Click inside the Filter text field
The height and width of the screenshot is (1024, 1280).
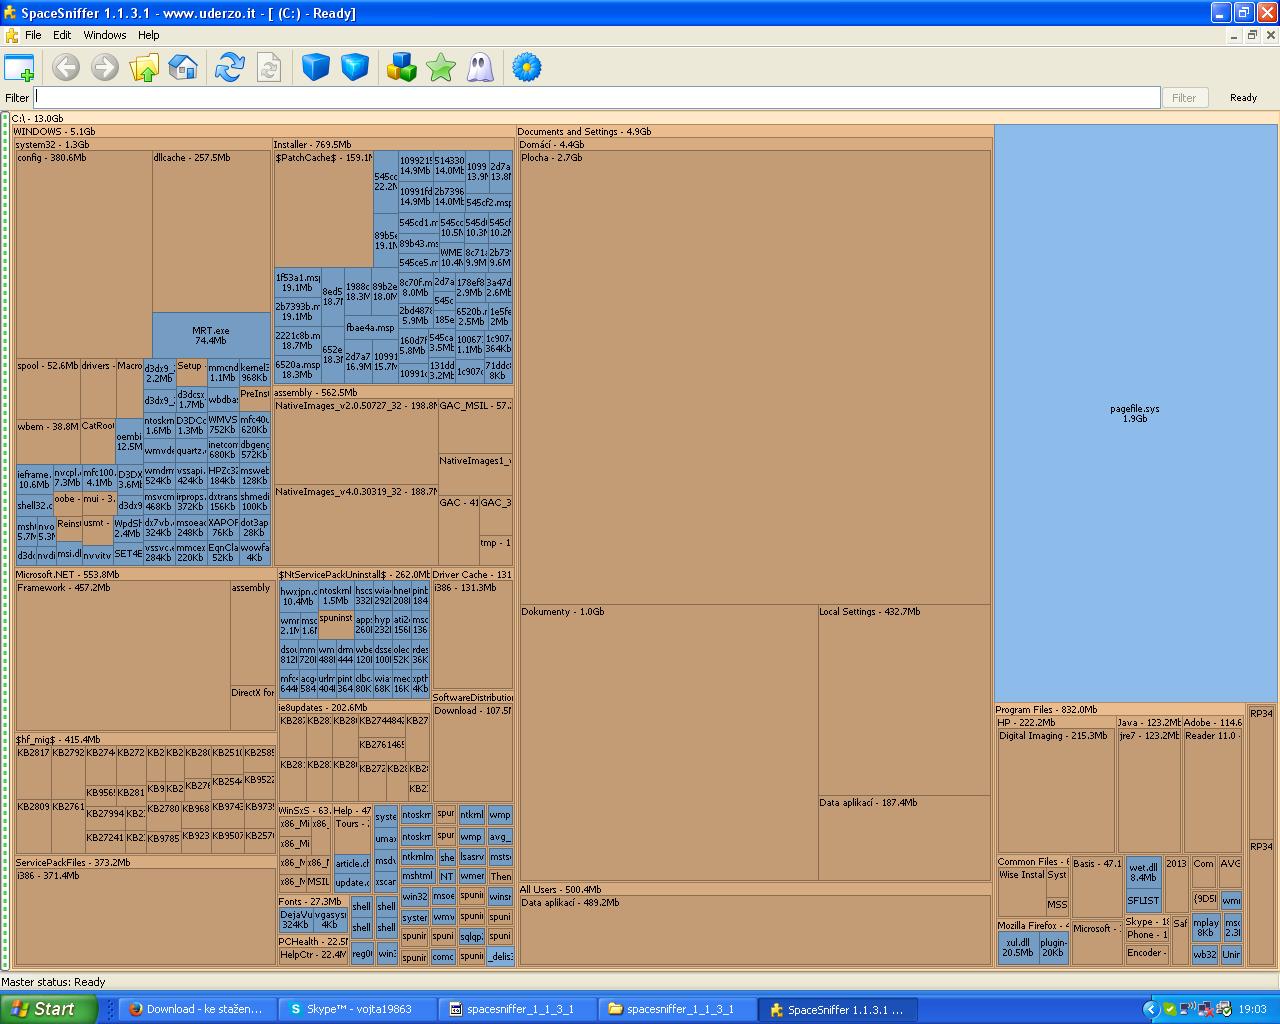click(596, 98)
